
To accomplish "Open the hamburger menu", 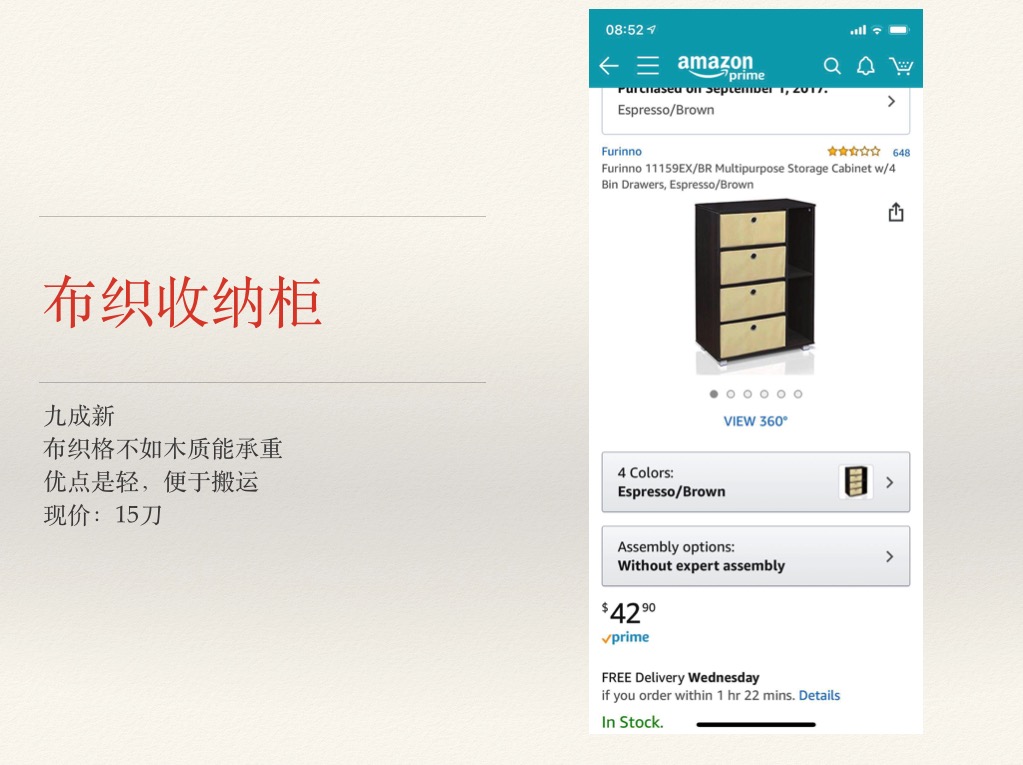I will 648,65.
